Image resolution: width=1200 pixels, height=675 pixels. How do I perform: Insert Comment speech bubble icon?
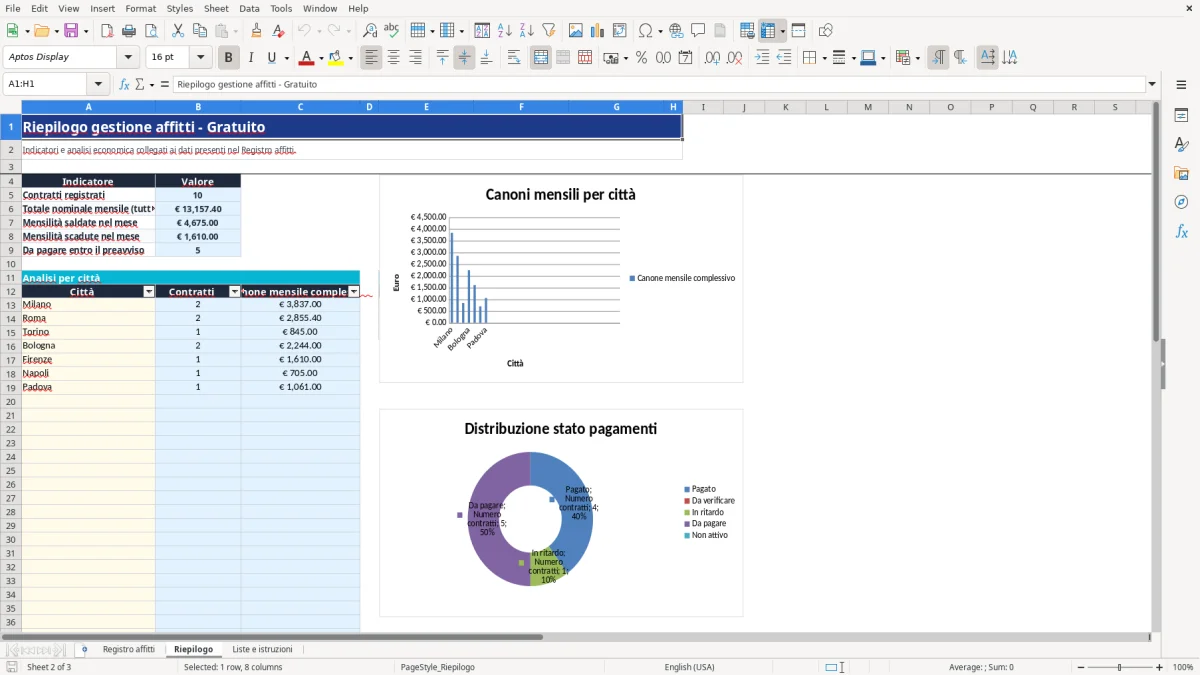click(698, 31)
